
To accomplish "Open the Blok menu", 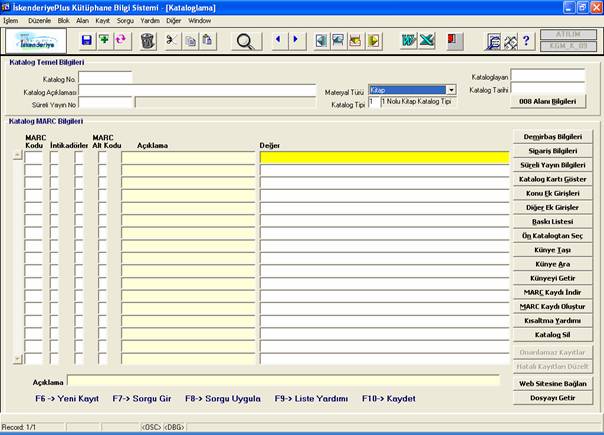I will pos(64,21).
